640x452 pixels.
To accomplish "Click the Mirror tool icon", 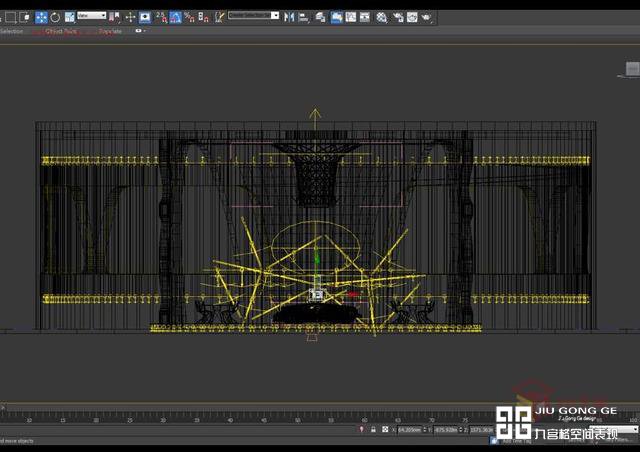I will coord(289,17).
